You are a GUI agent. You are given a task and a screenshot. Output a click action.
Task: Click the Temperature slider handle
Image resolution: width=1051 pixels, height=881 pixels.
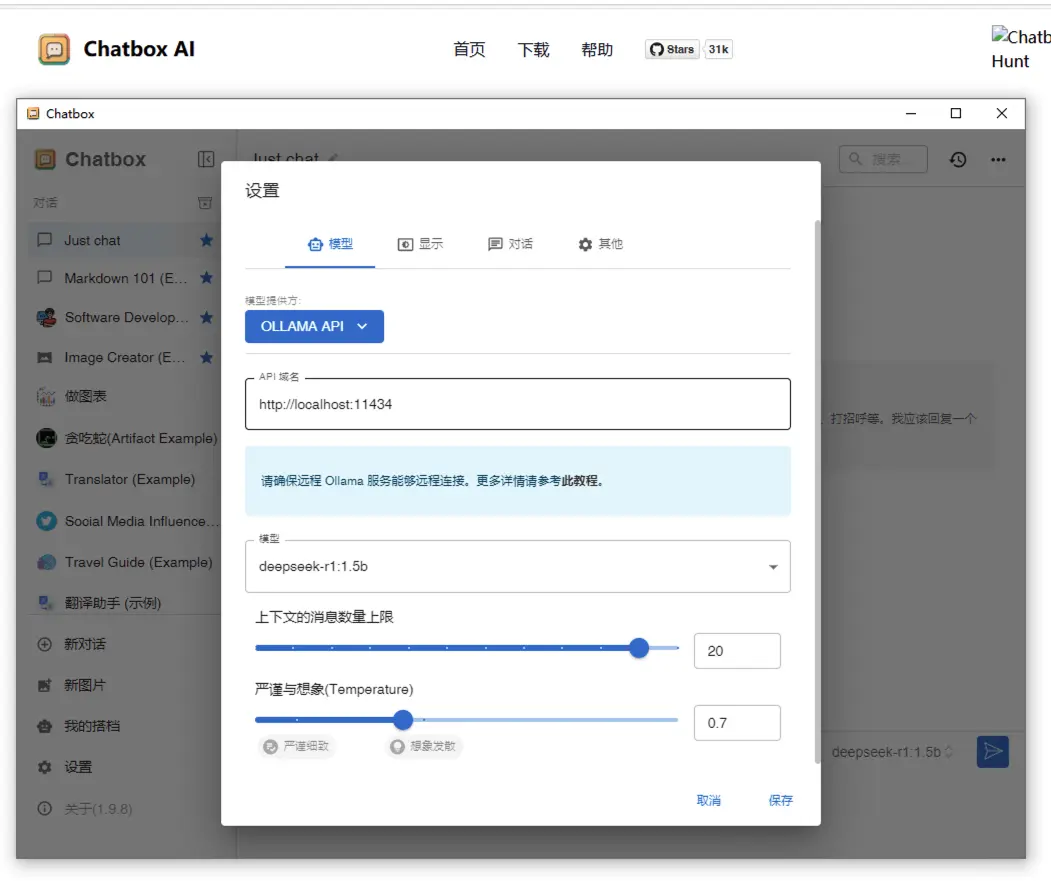coord(403,720)
